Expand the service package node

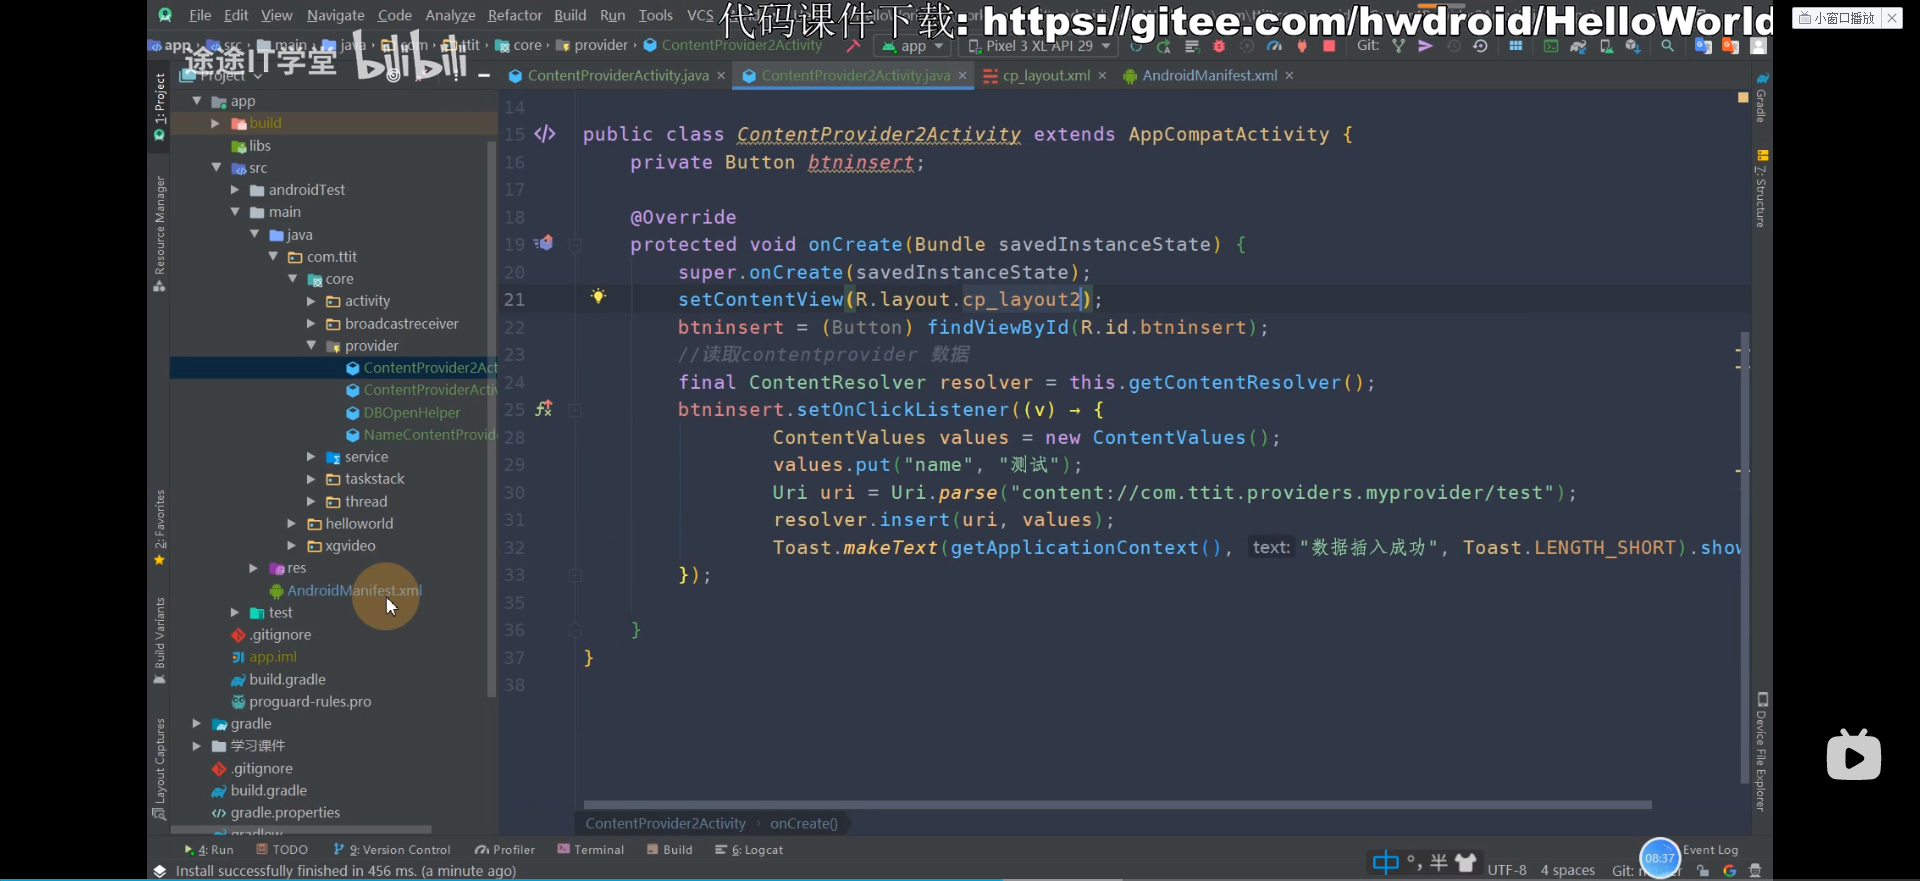[311, 457]
